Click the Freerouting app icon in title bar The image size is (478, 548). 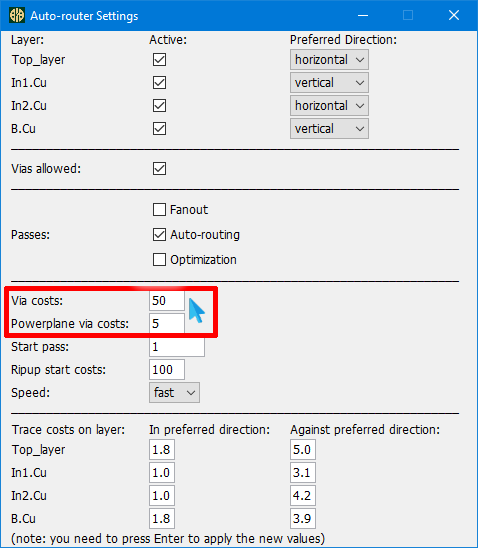click(x=16, y=15)
